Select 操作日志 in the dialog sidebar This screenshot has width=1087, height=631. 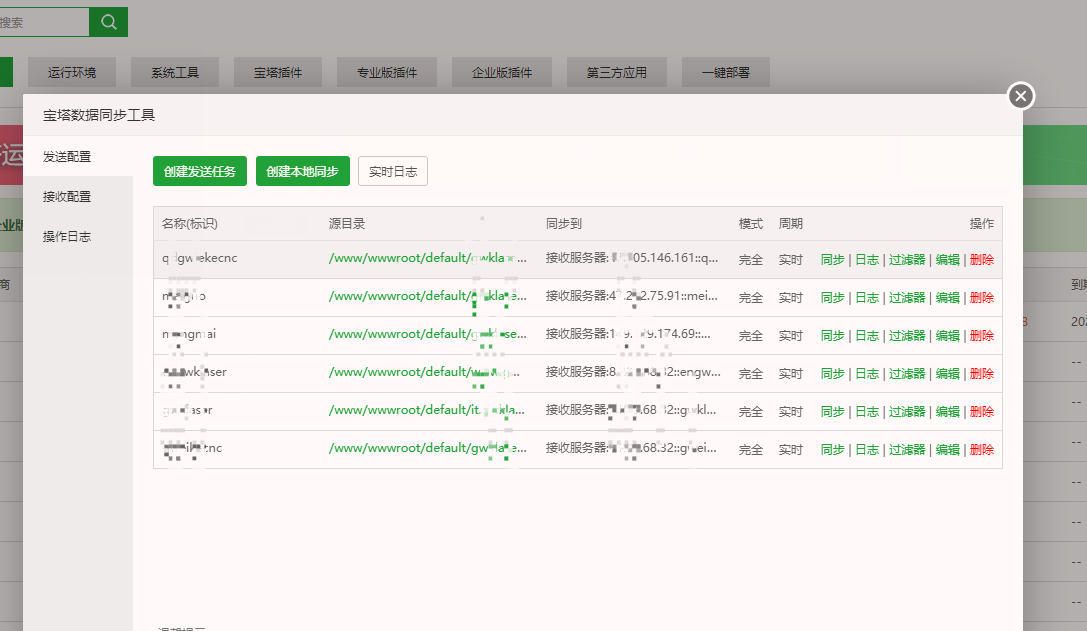78,236
